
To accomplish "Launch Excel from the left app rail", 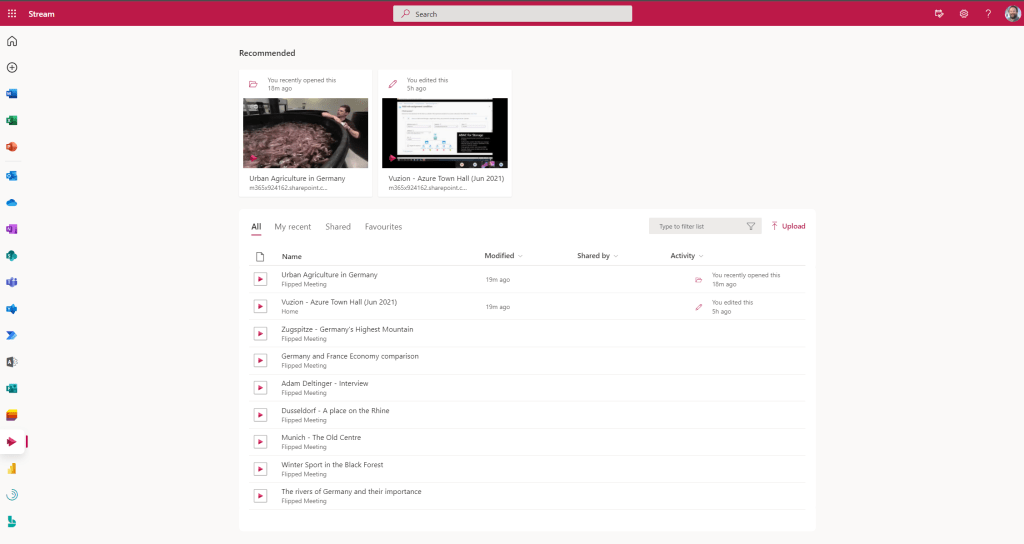I will coord(12,121).
